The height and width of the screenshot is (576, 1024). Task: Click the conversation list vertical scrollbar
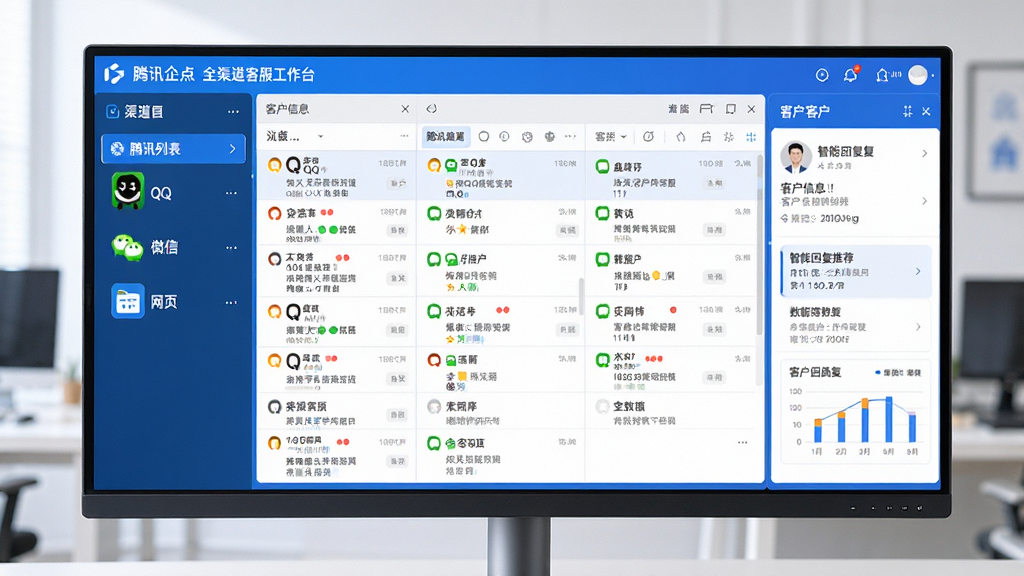(760, 245)
